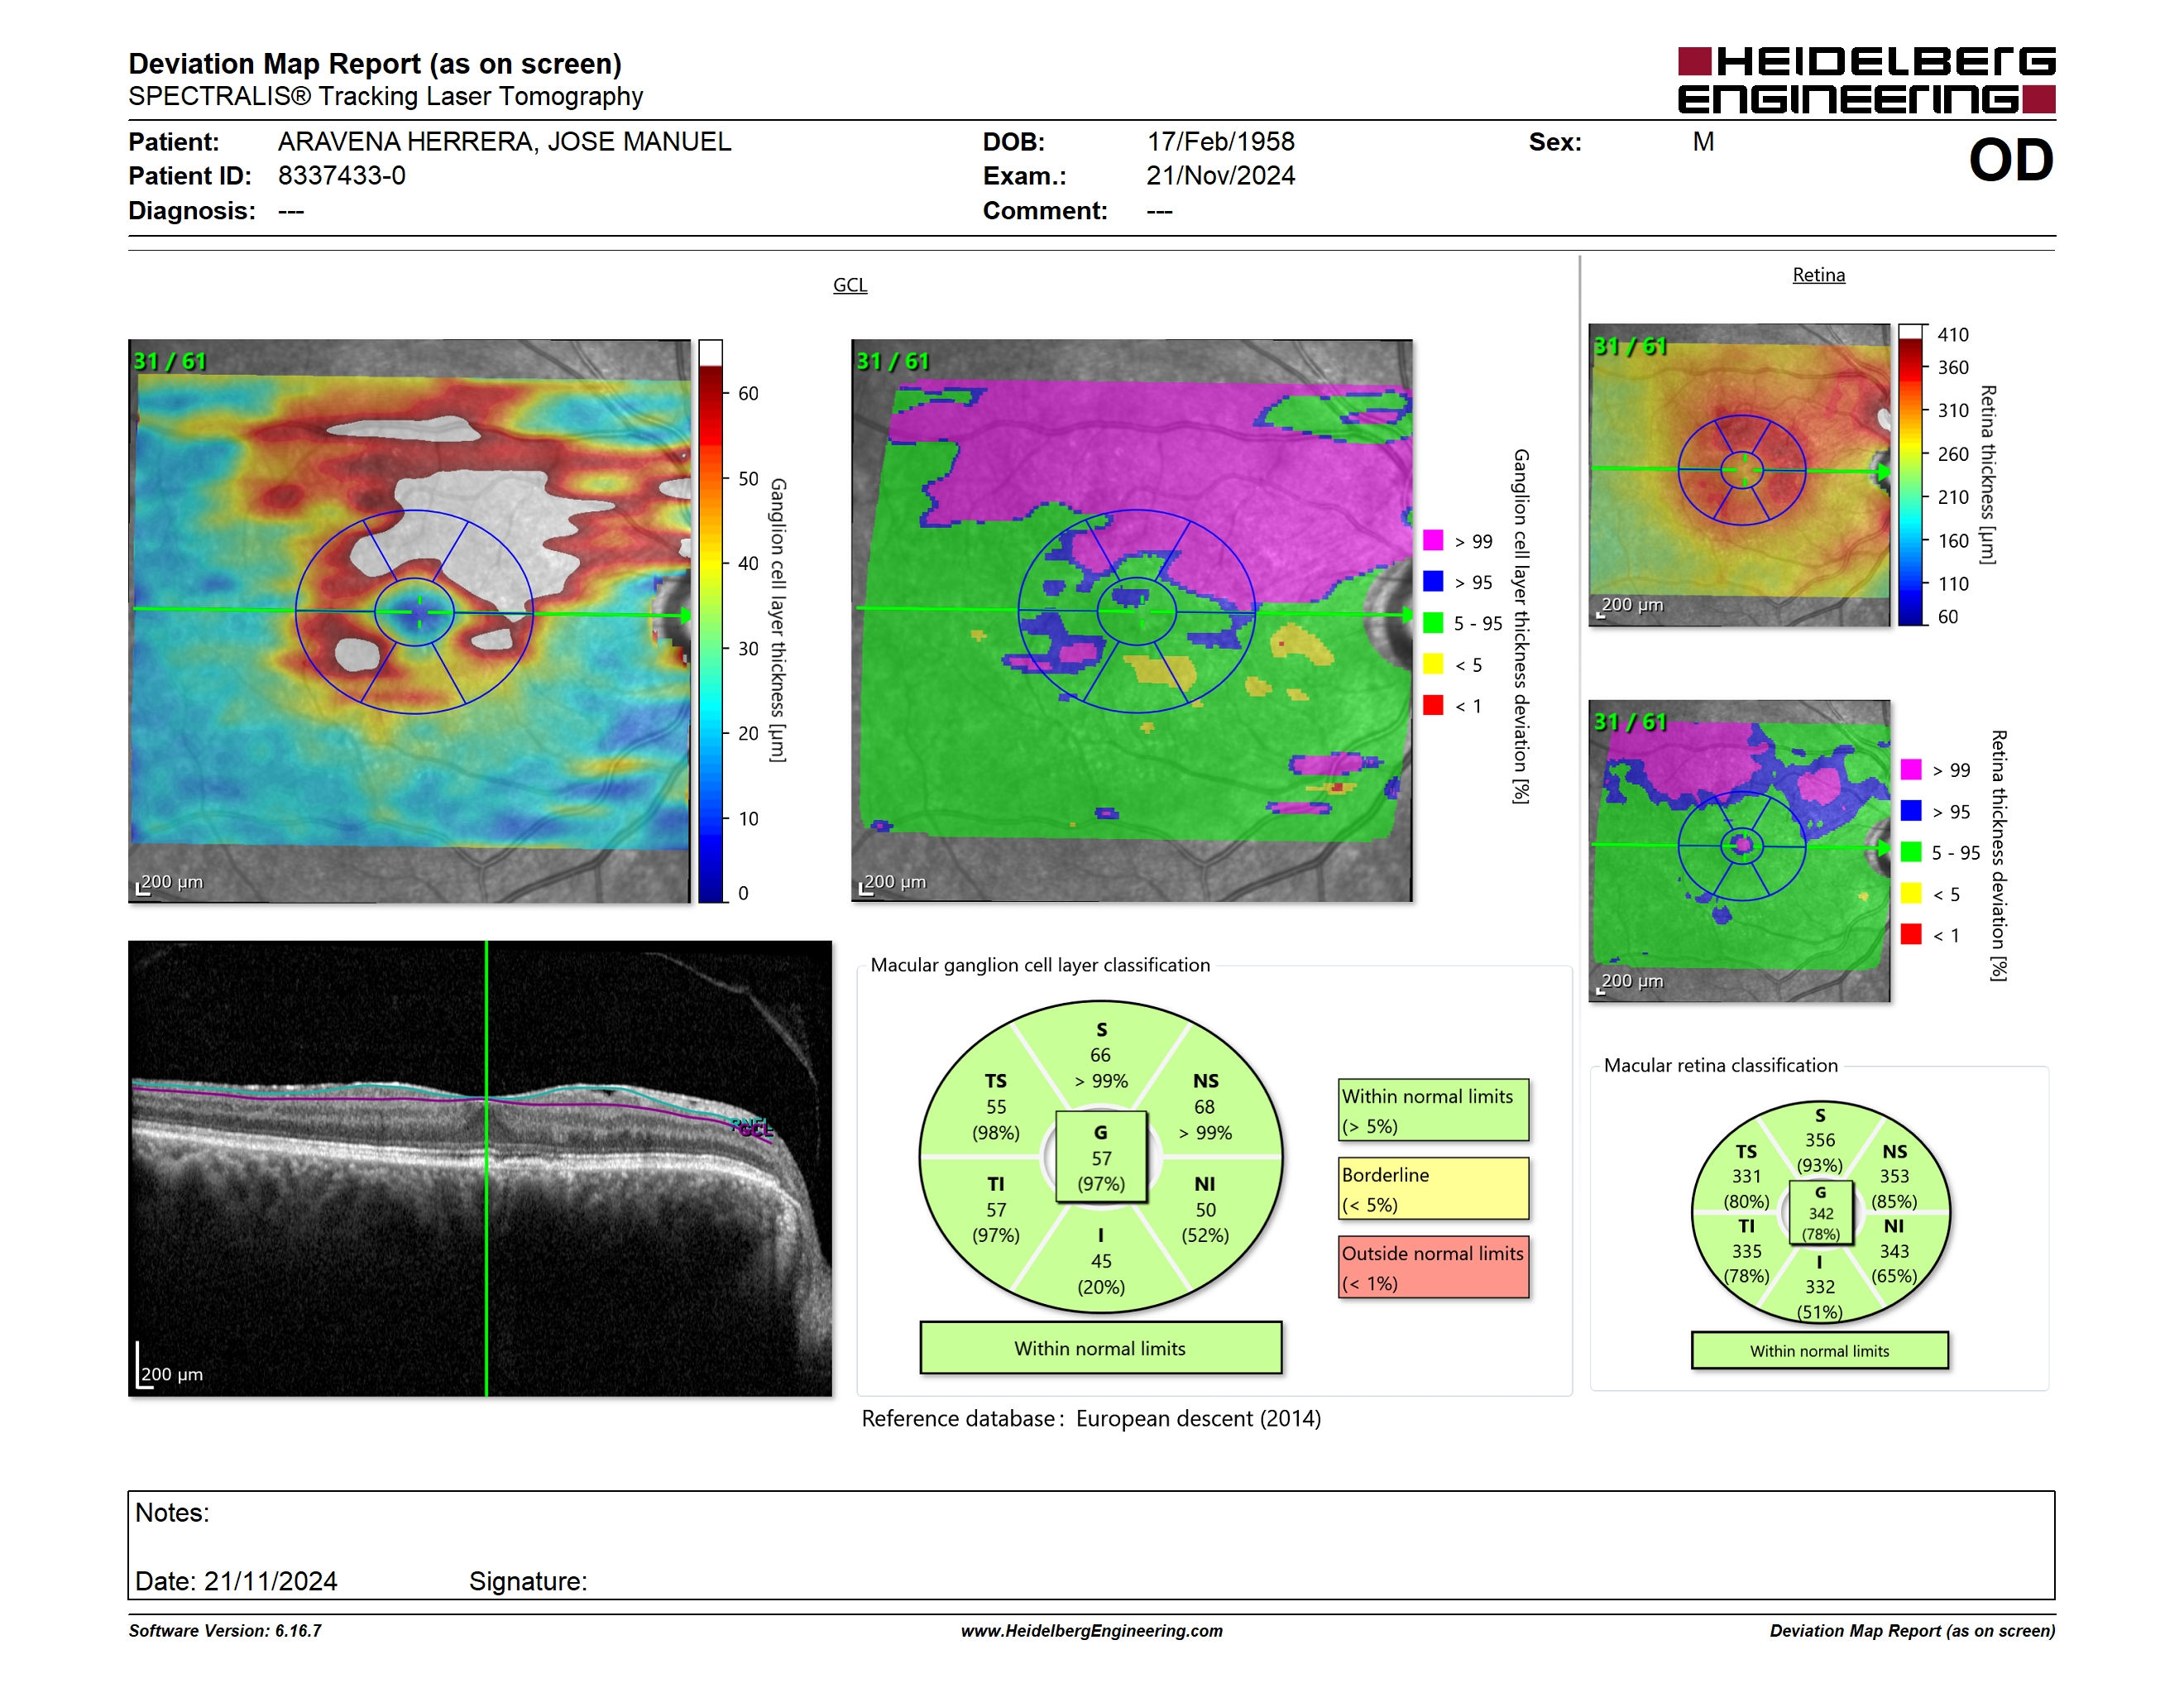This screenshot has width=2184, height=1688.
Task: Select GCL sector I with value 45
Action: 1100,1261
